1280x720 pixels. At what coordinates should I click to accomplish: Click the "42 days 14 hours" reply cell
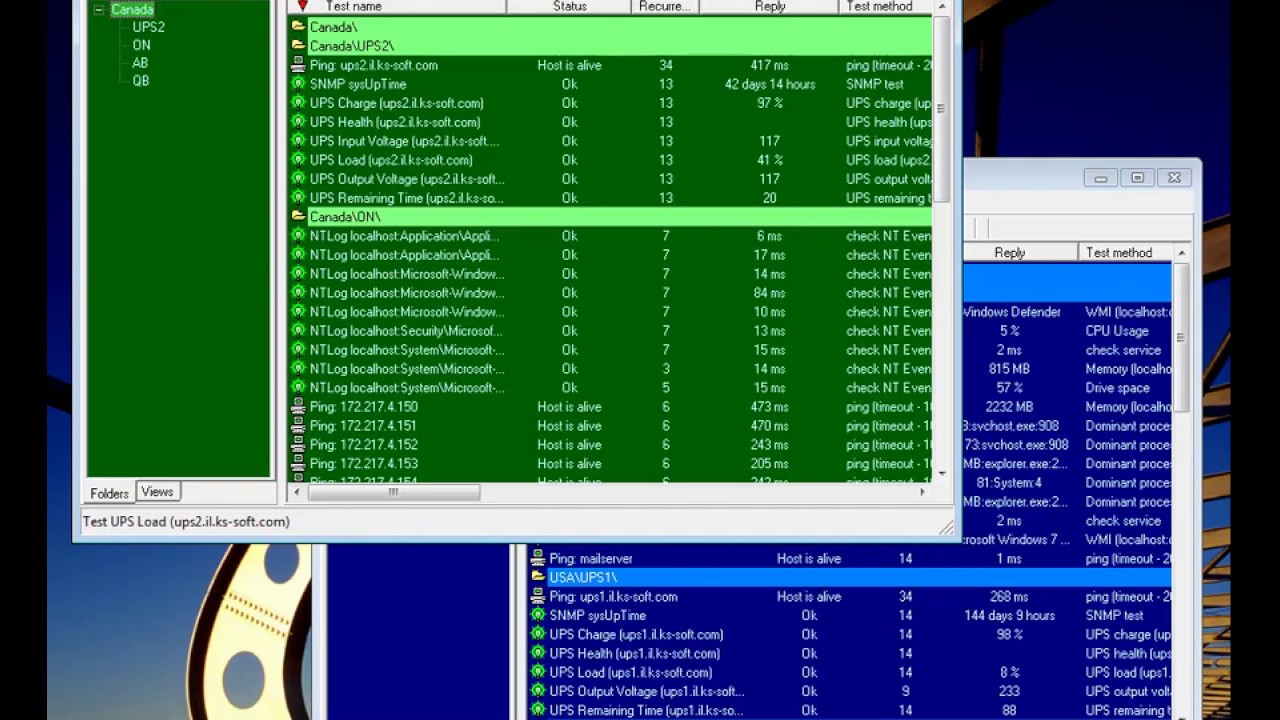(769, 84)
